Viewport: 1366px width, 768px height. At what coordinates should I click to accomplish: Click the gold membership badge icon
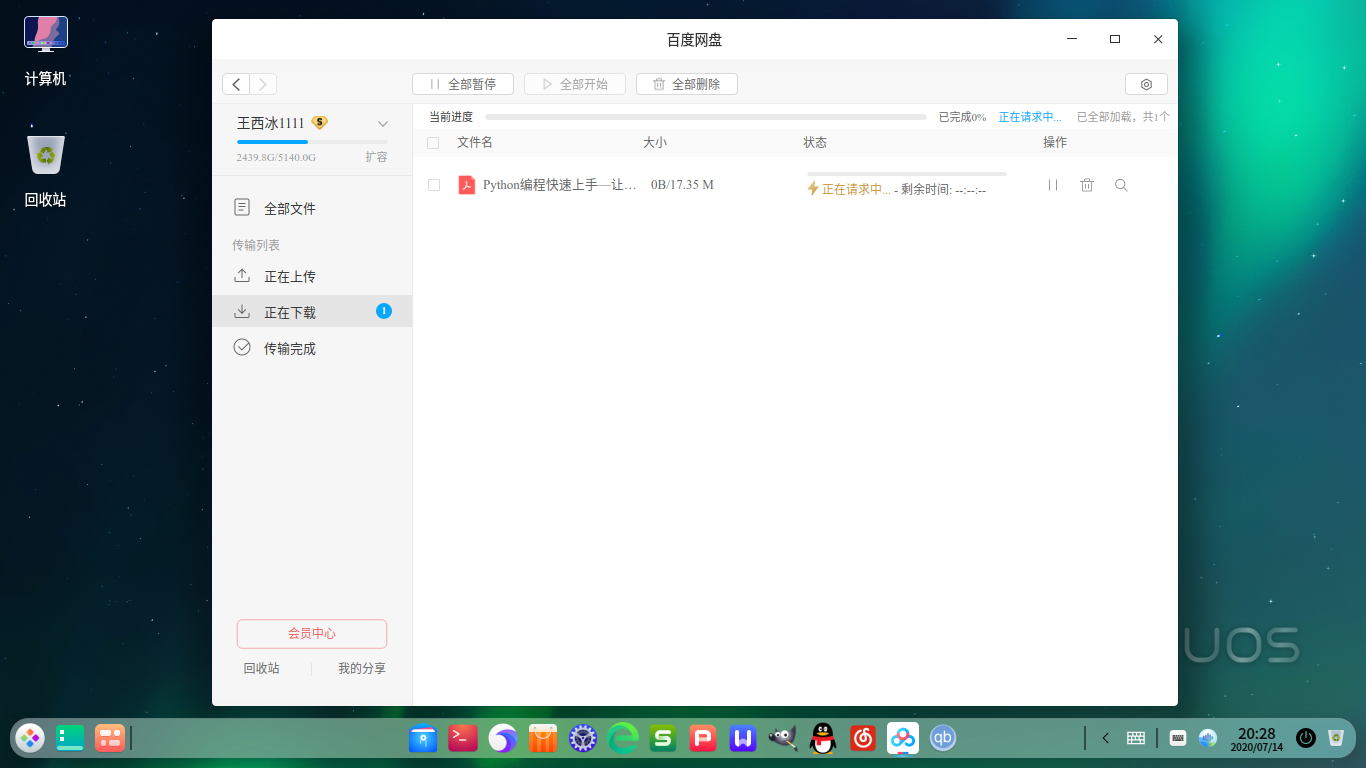(319, 122)
